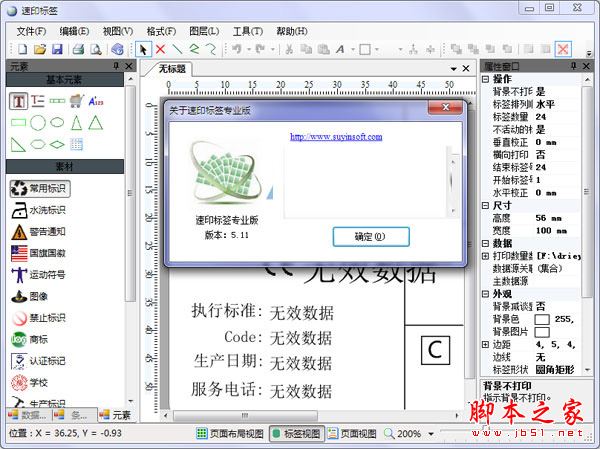Select the 常用标识 common symbols button
Viewport: 600px width, 449px height.
(x=40, y=188)
